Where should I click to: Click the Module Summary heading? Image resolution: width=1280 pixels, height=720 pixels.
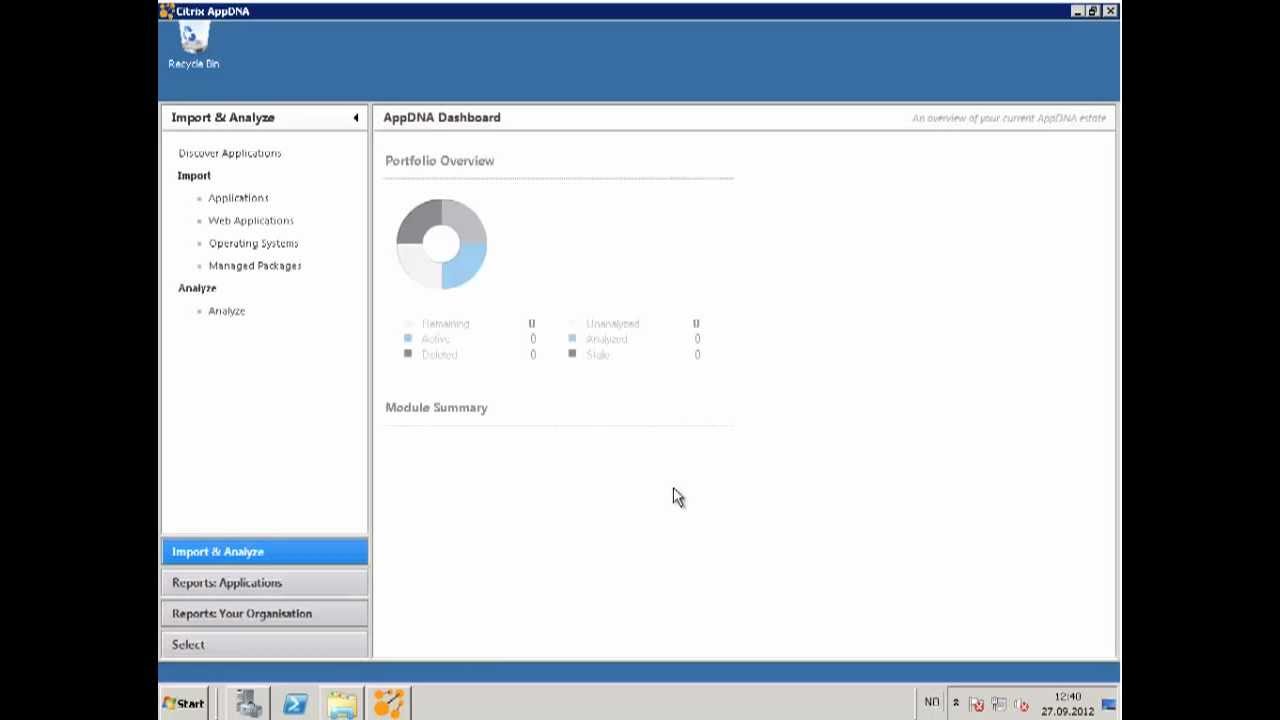point(436,408)
